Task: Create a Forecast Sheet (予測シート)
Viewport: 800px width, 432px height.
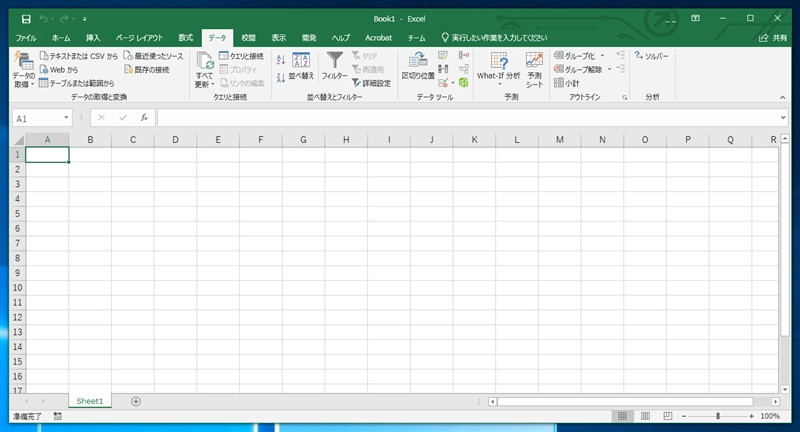Action: click(534, 69)
